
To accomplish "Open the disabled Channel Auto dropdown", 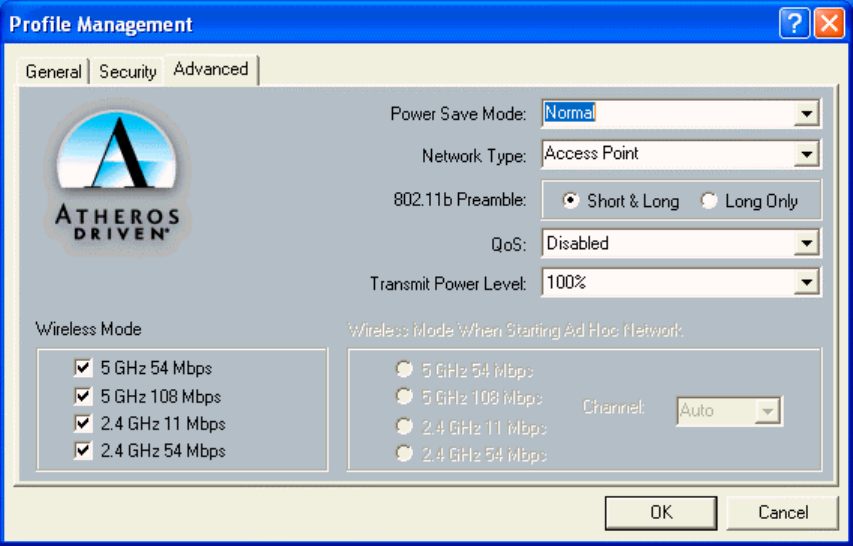I will point(768,411).
